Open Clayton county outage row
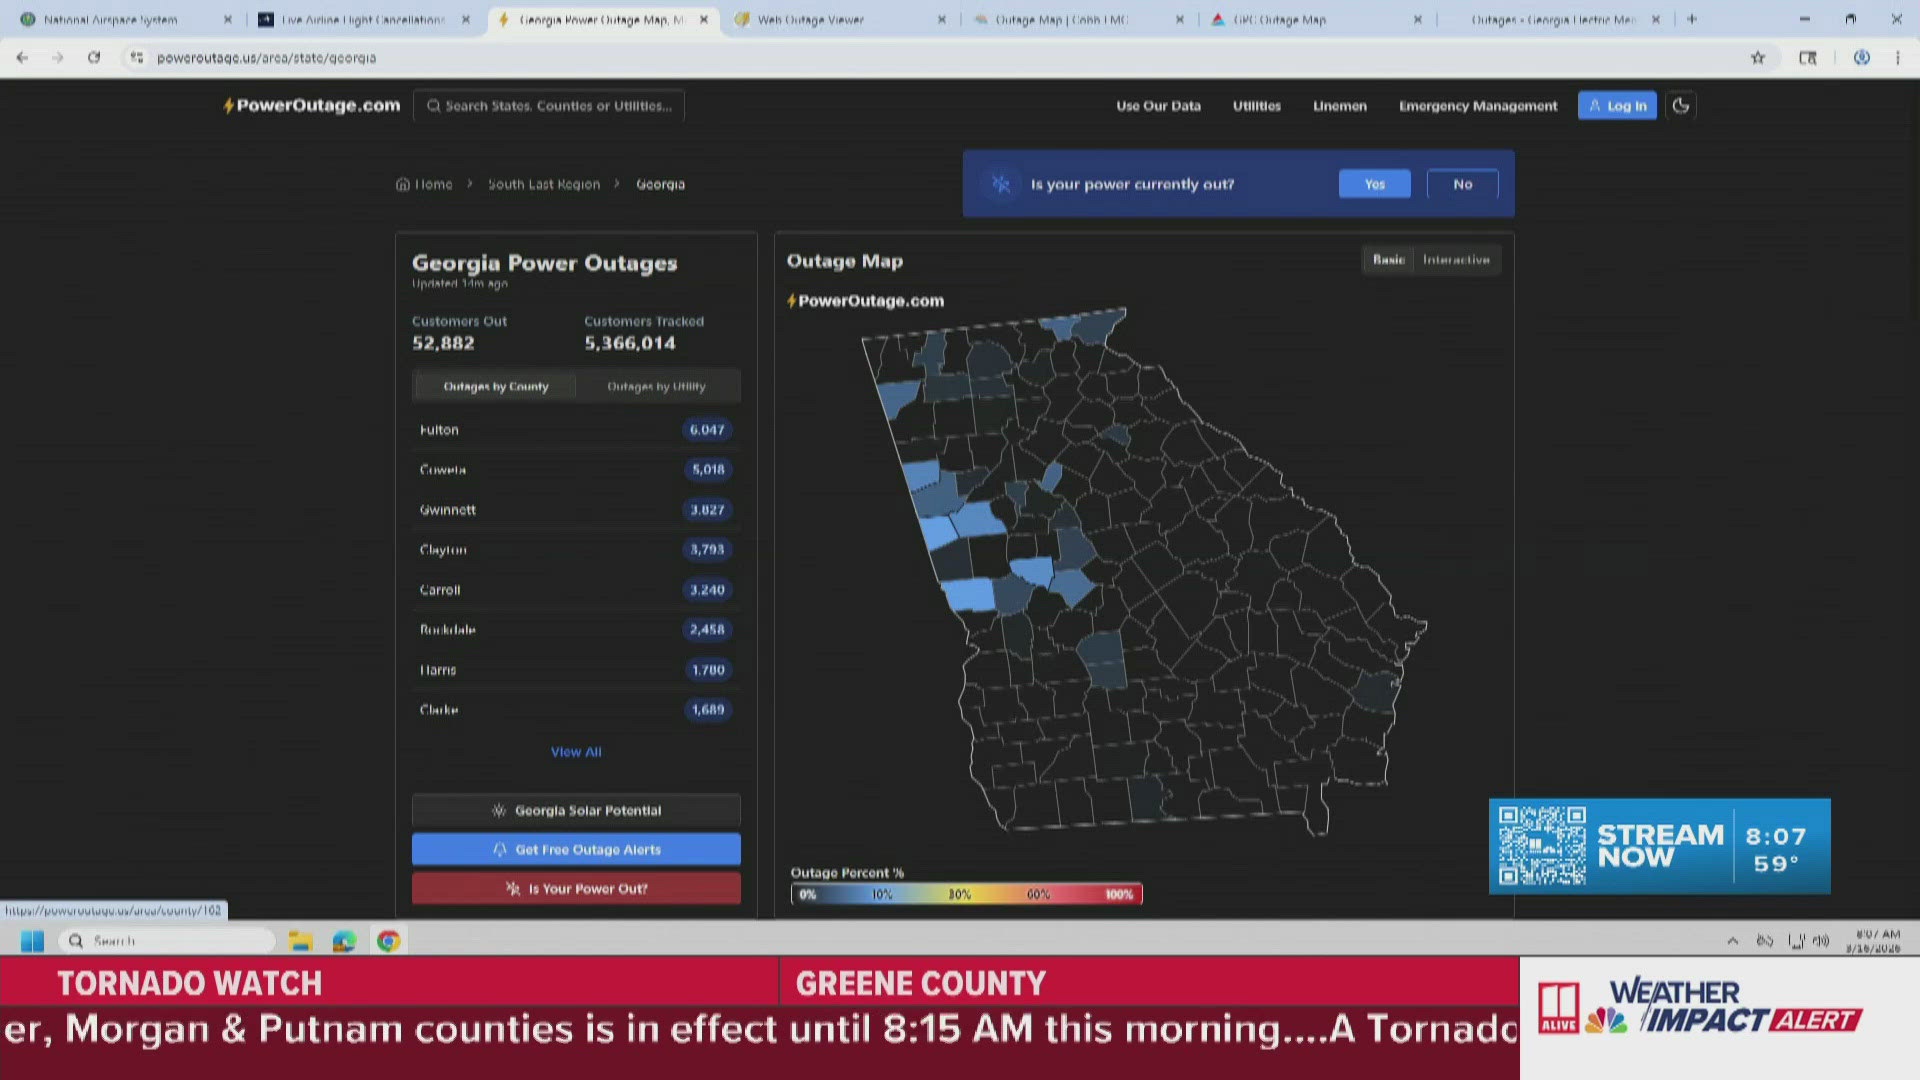 click(x=576, y=550)
